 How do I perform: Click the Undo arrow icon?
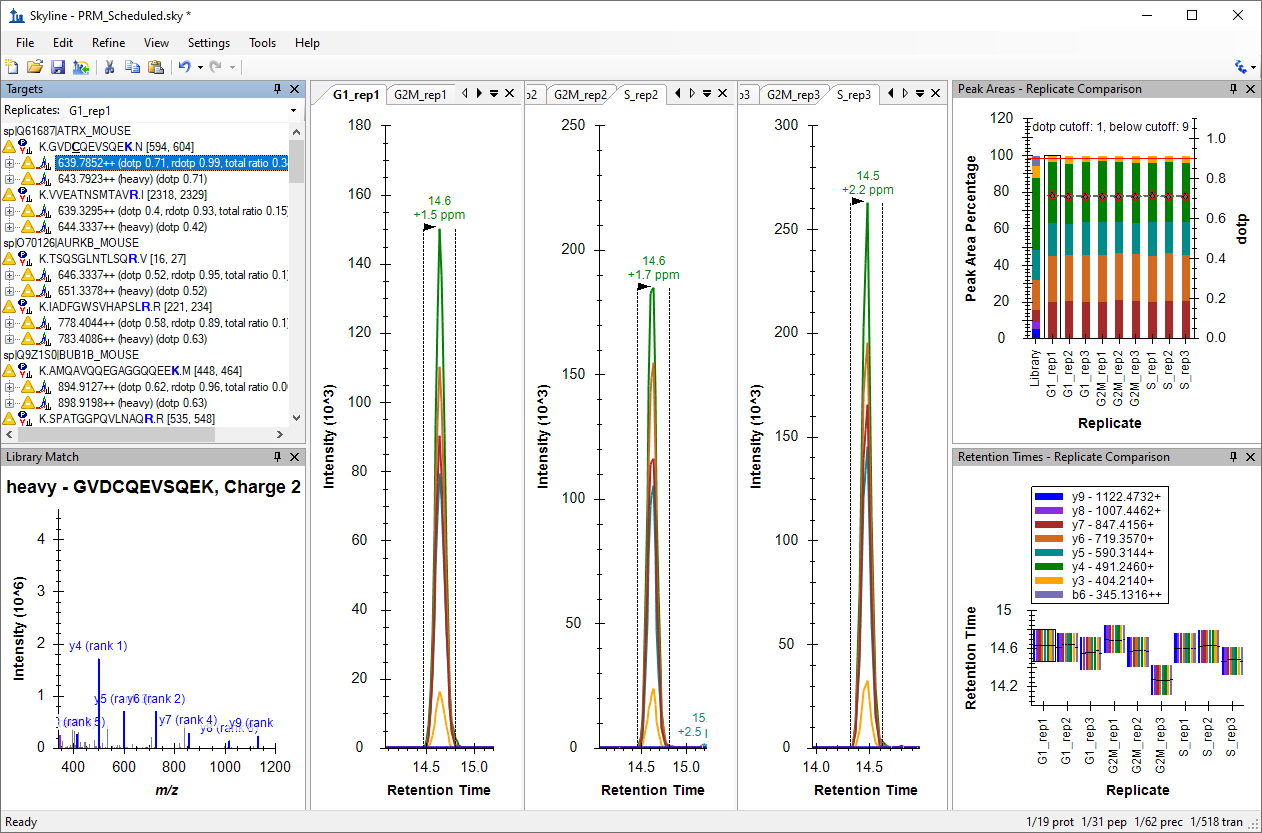pos(184,67)
